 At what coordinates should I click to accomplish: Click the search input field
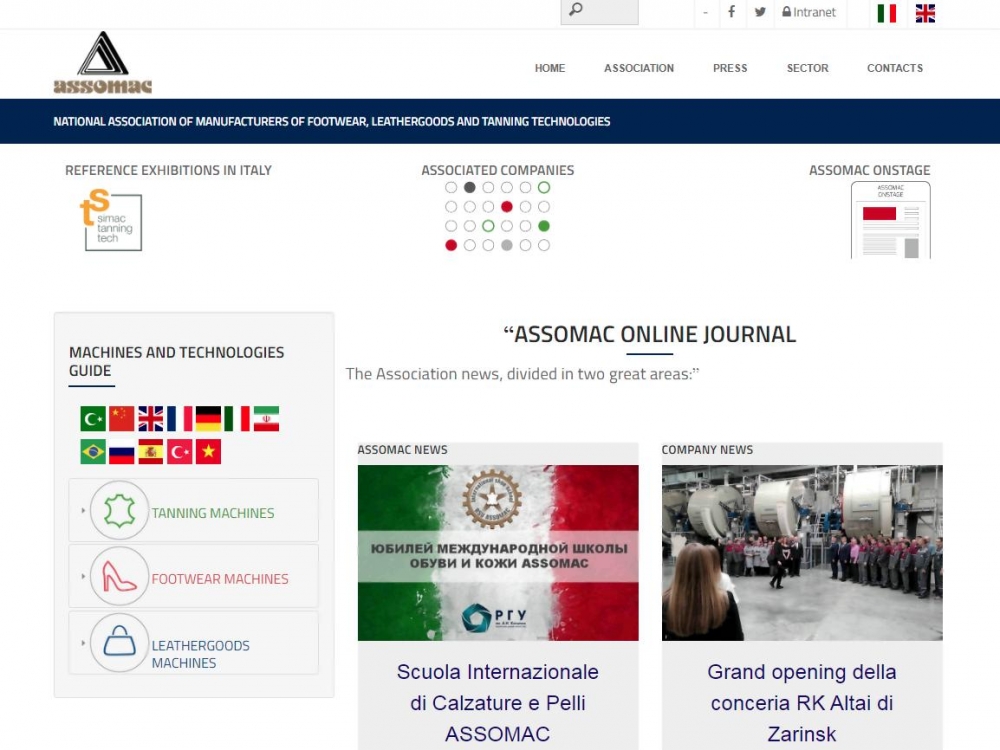click(x=599, y=11)
